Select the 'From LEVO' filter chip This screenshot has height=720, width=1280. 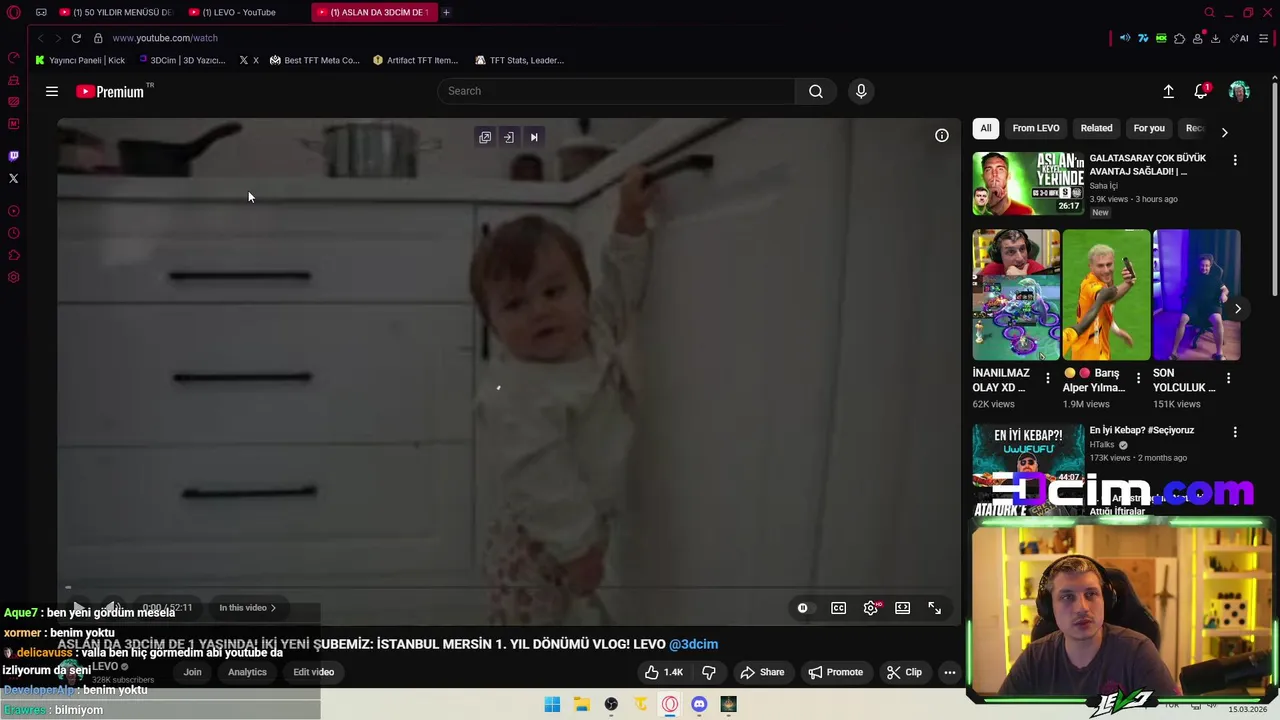1036,128
